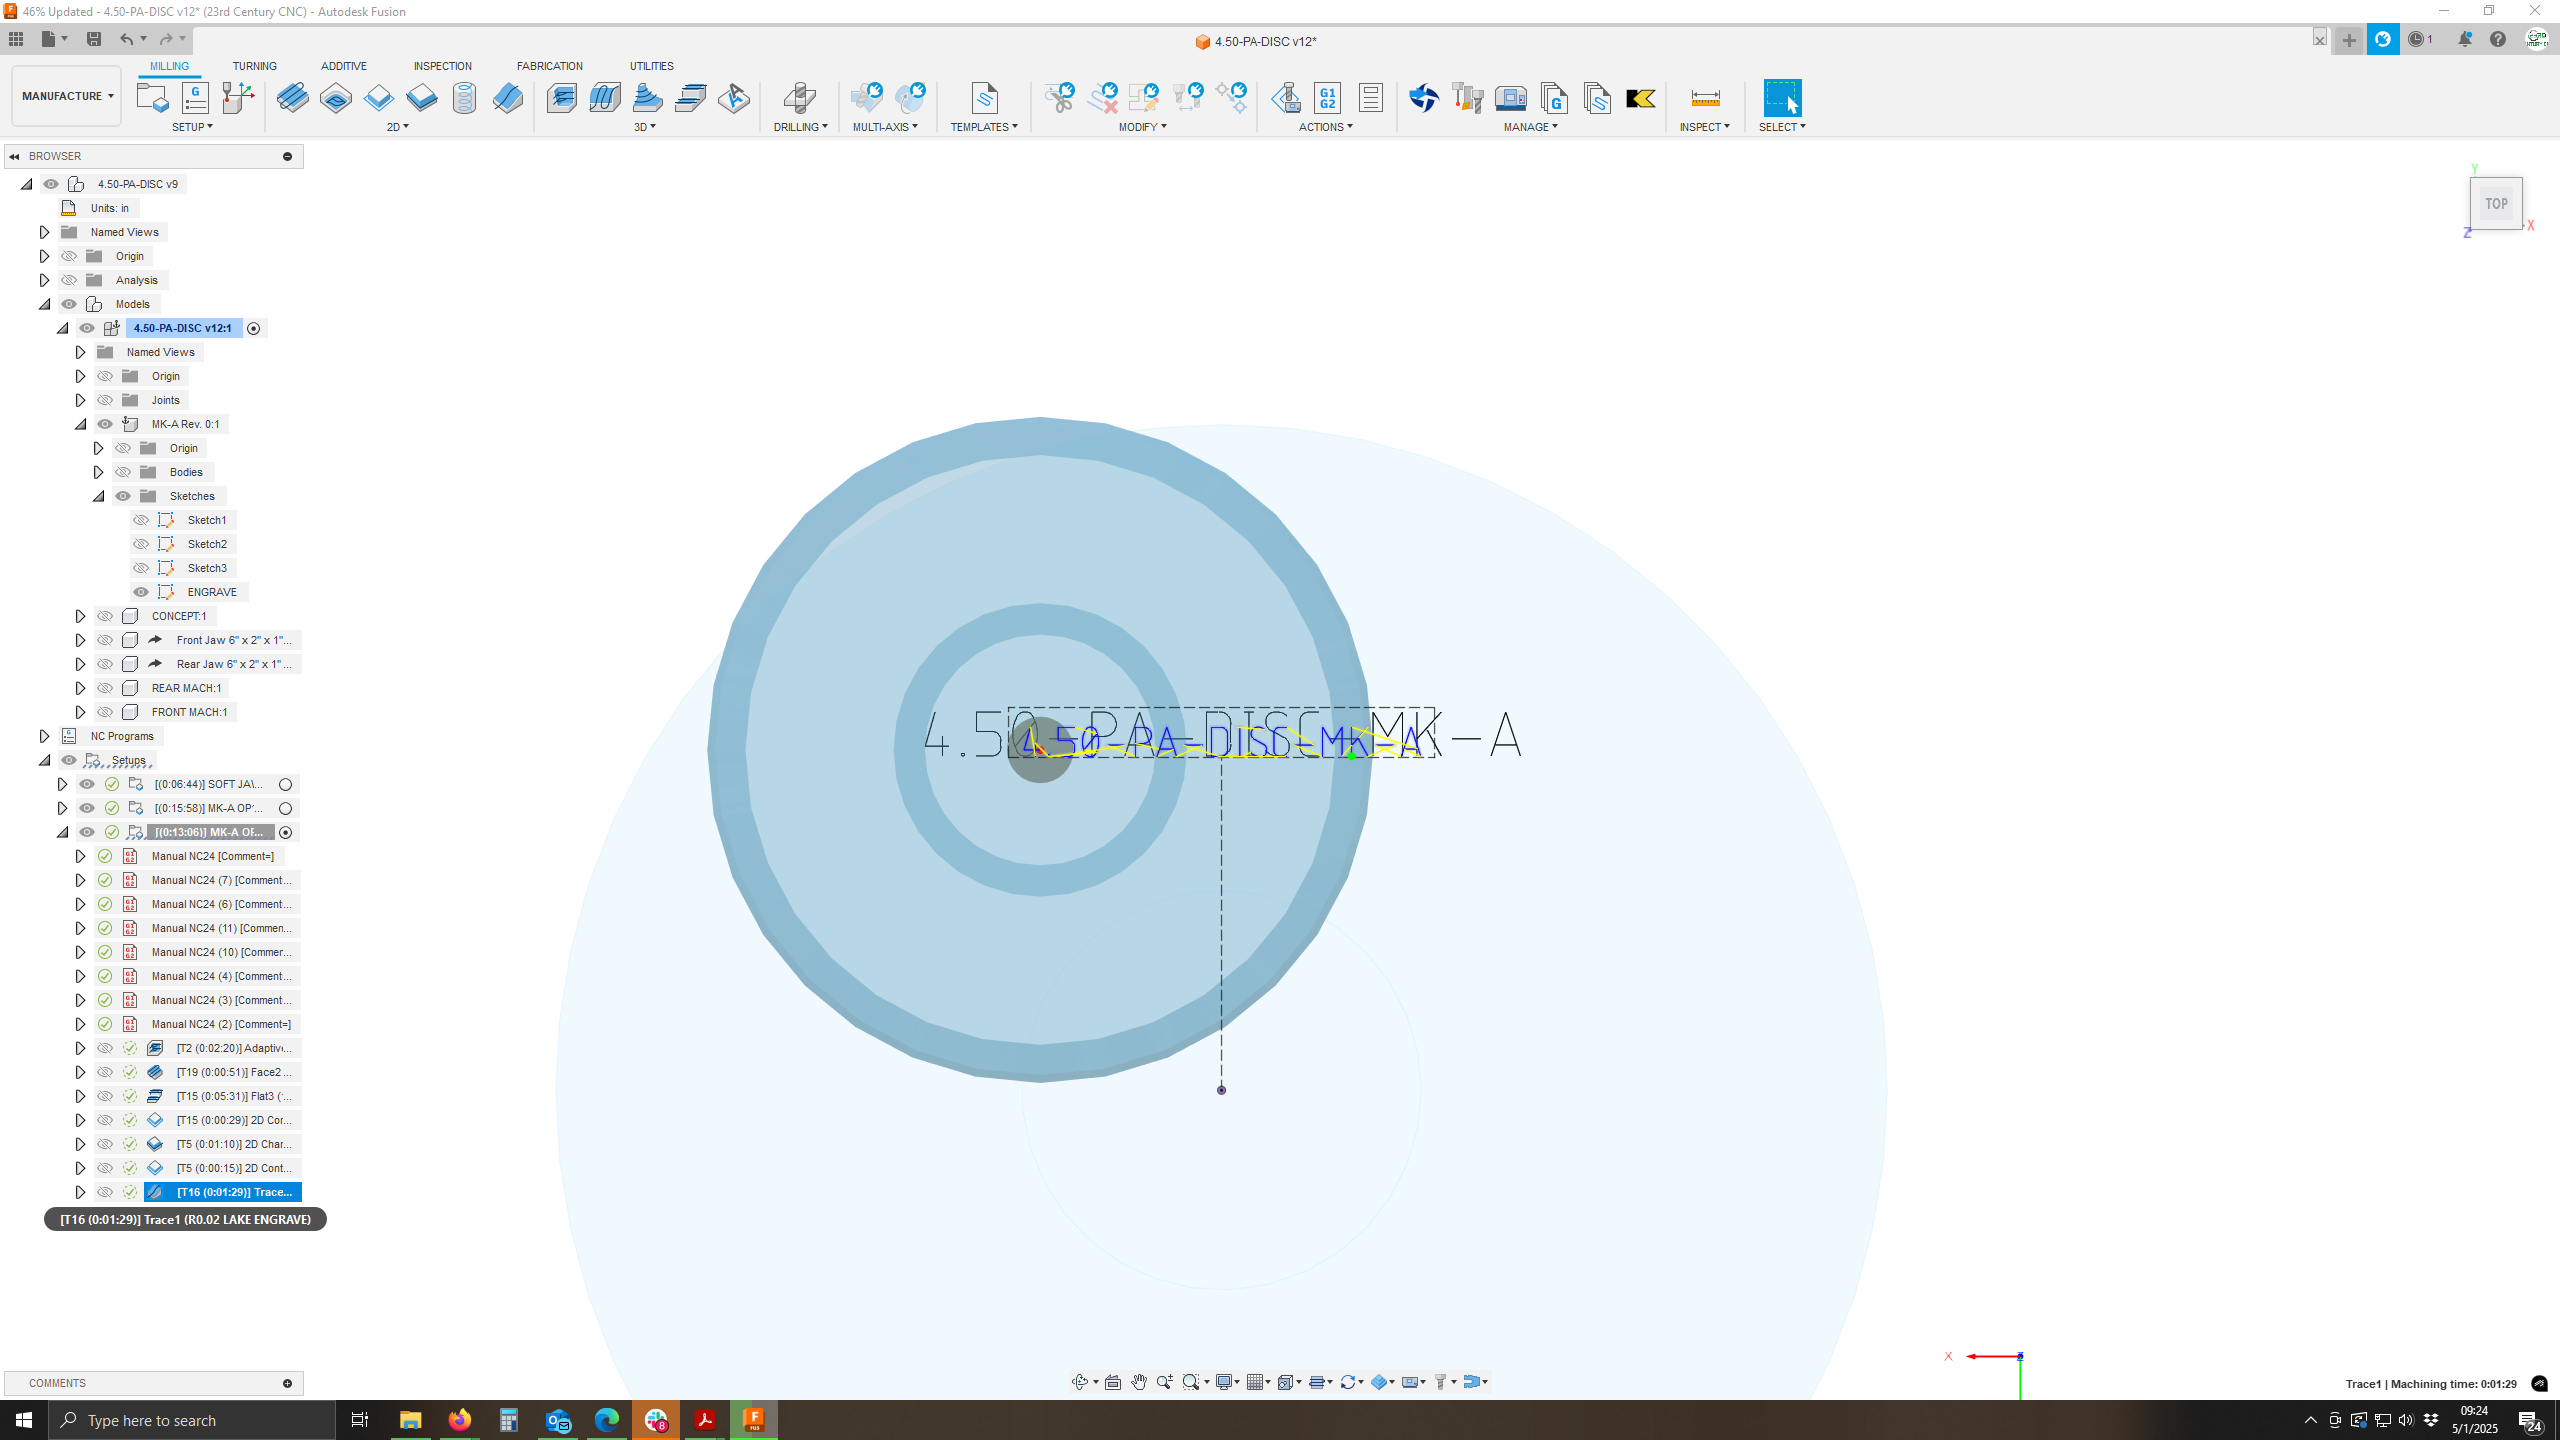Image resolution: width=2560 pixels, height=1440 pixels.
Task: Collapse the Browser panel arrows
Action: coord(14,156)
